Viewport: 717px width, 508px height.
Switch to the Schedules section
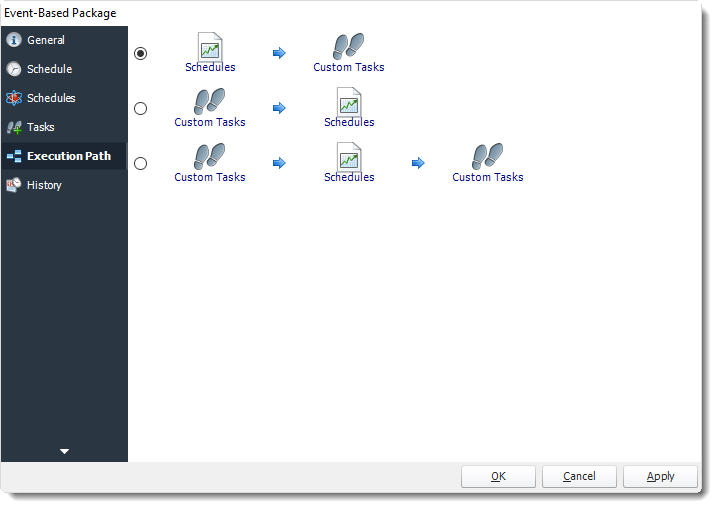64,98
